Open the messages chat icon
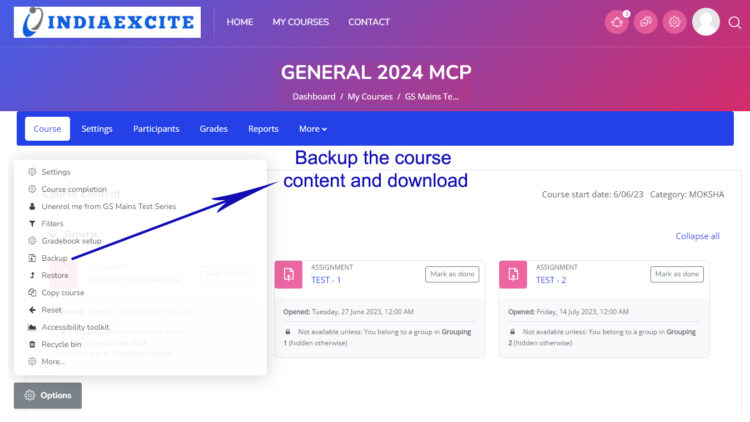 pyautogui.click(x=646, y=22)
